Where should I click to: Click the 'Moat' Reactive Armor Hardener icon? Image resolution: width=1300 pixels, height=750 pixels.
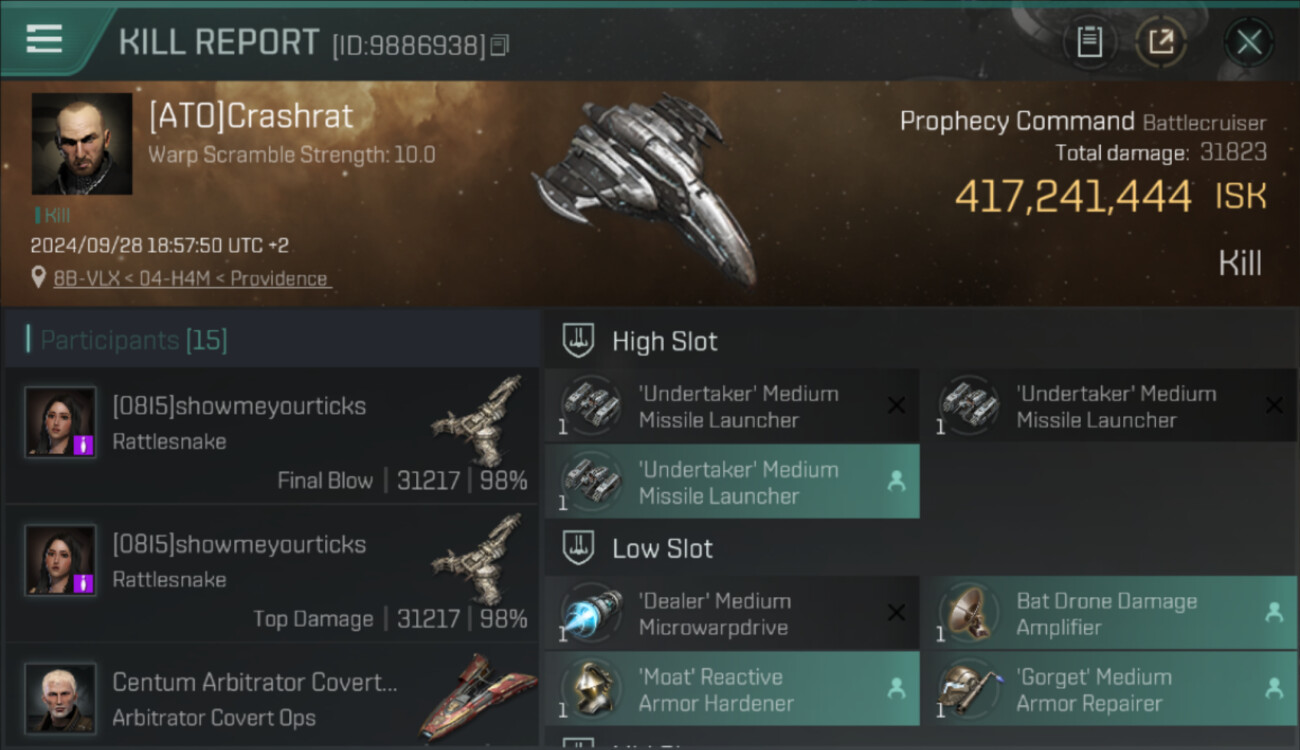click(x=590, y=689)
